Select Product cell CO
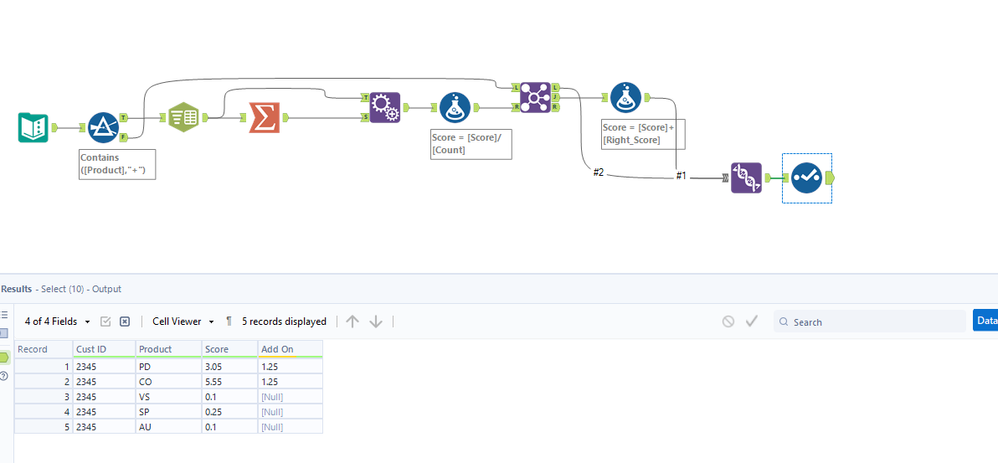 click(169, 381)
